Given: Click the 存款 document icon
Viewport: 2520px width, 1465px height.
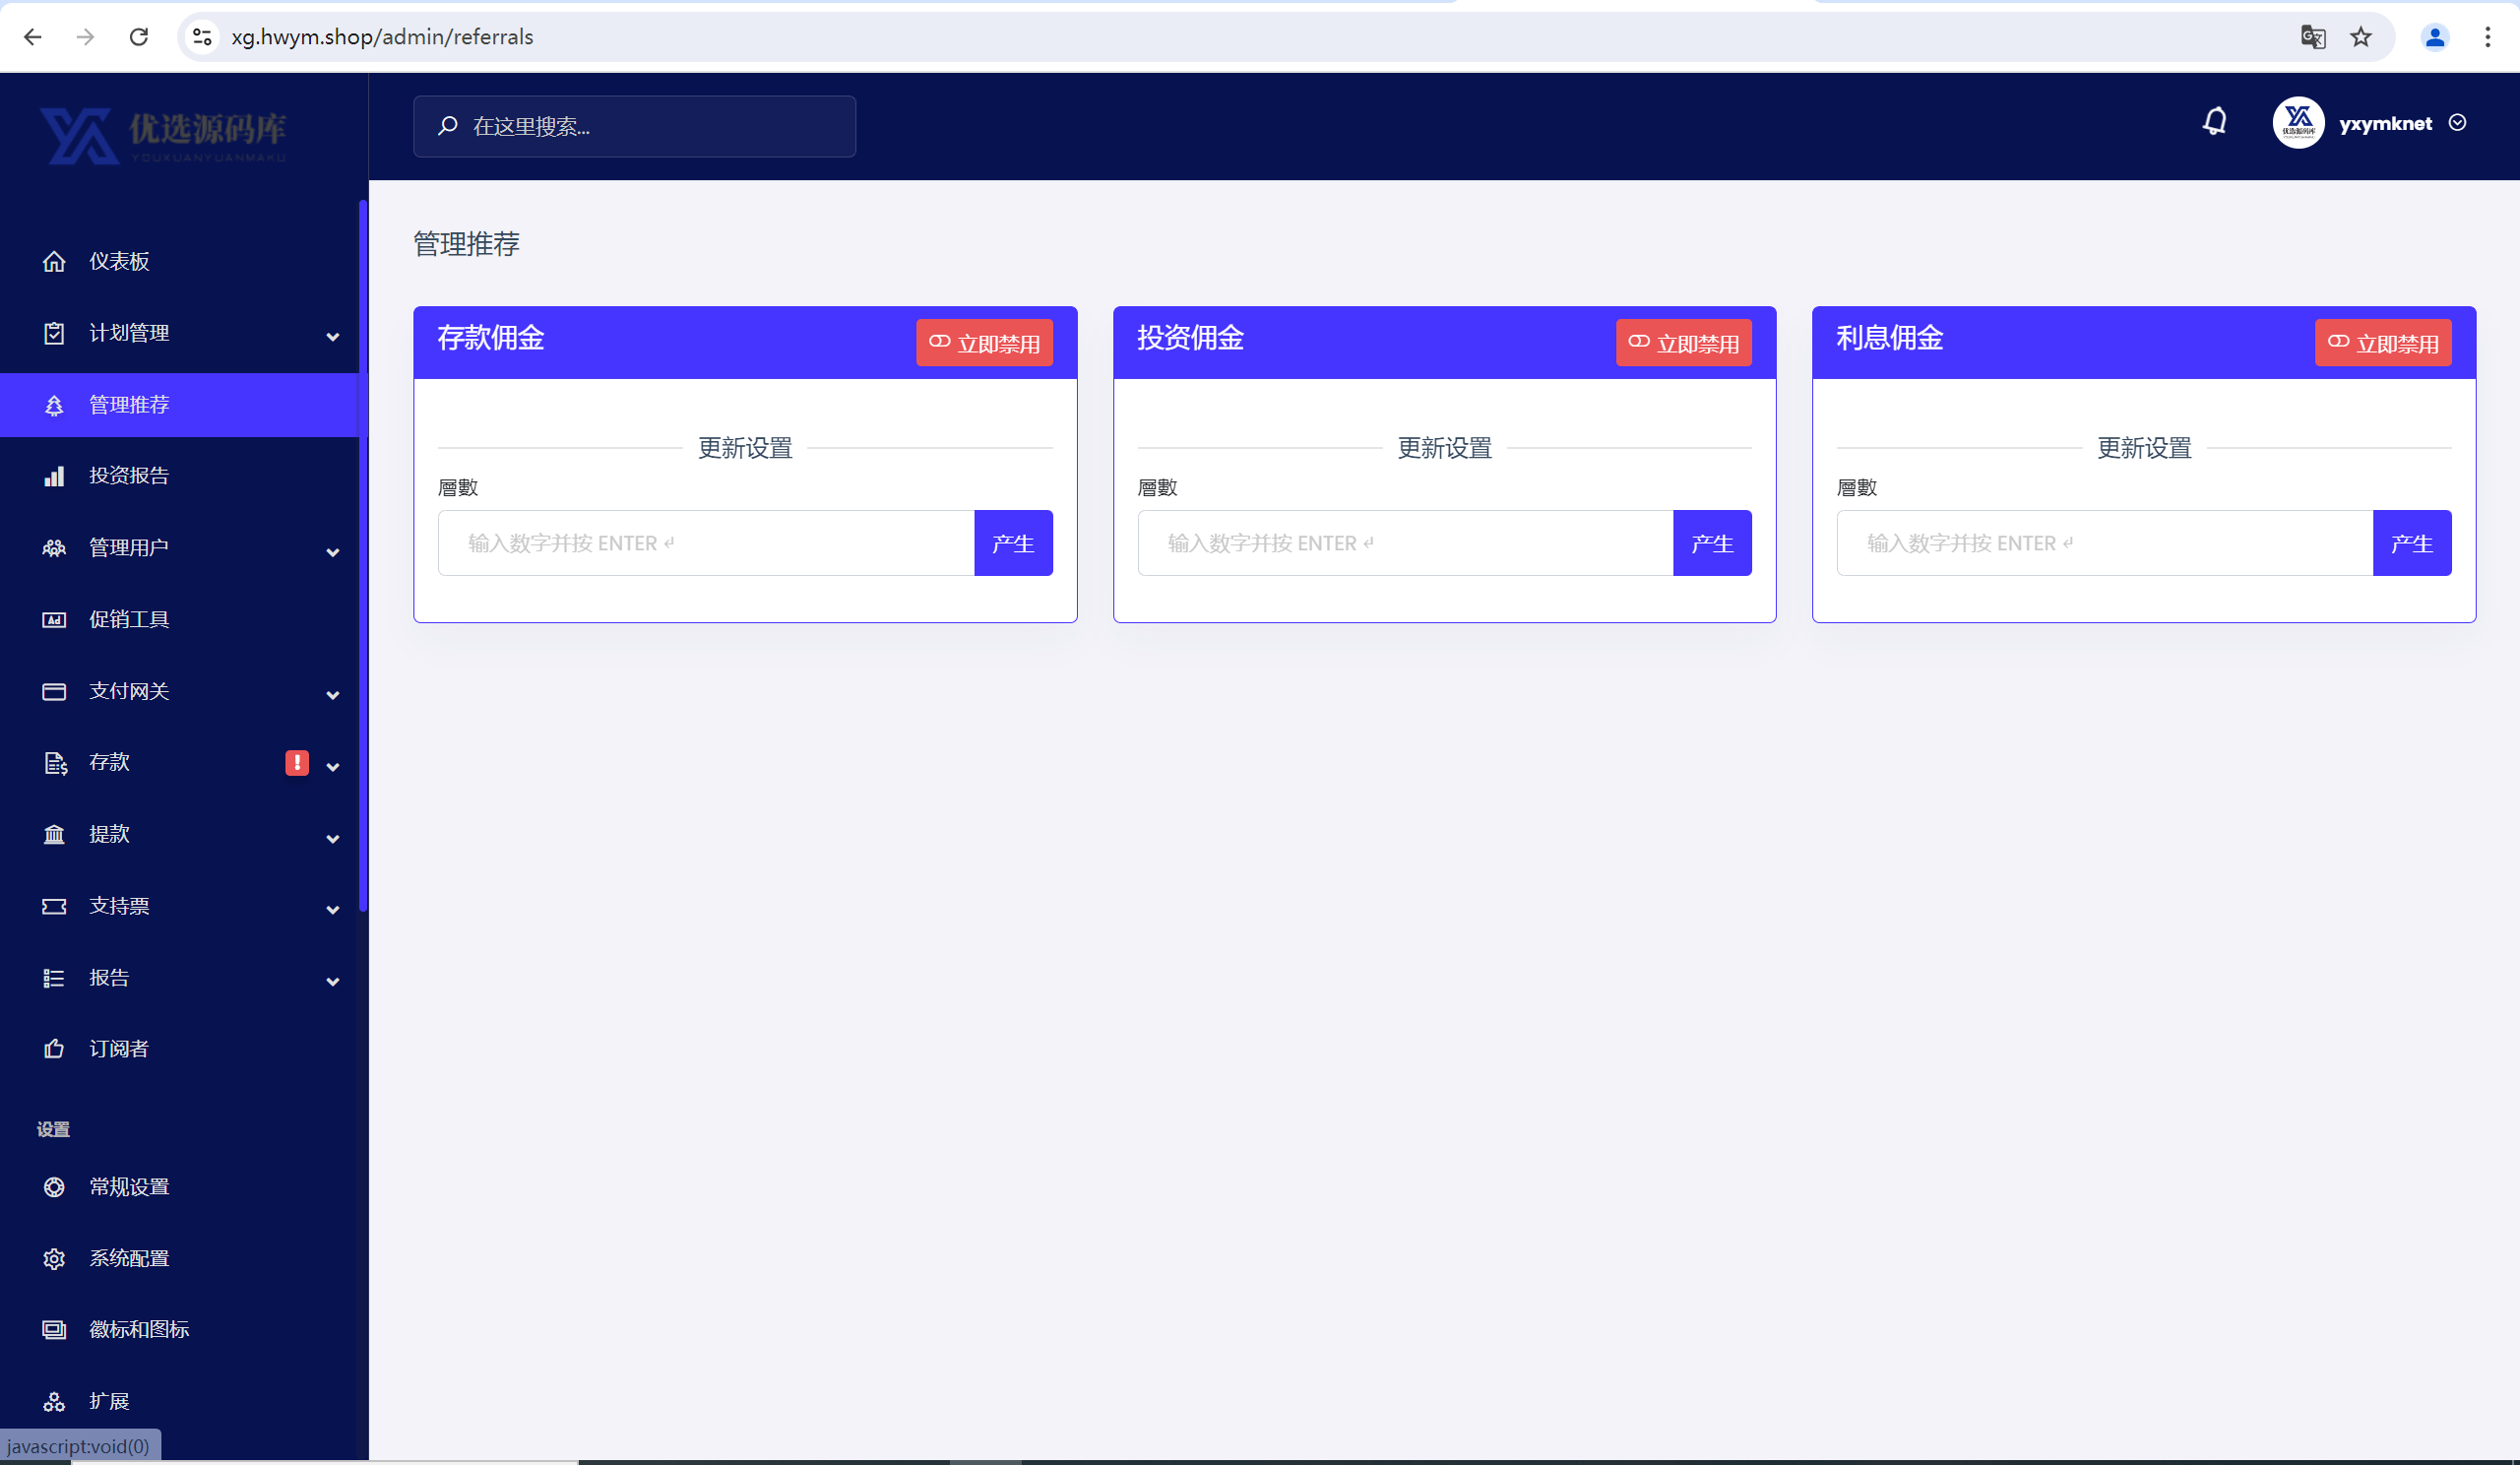Looking at the screenshot, I should click(55, 763).
